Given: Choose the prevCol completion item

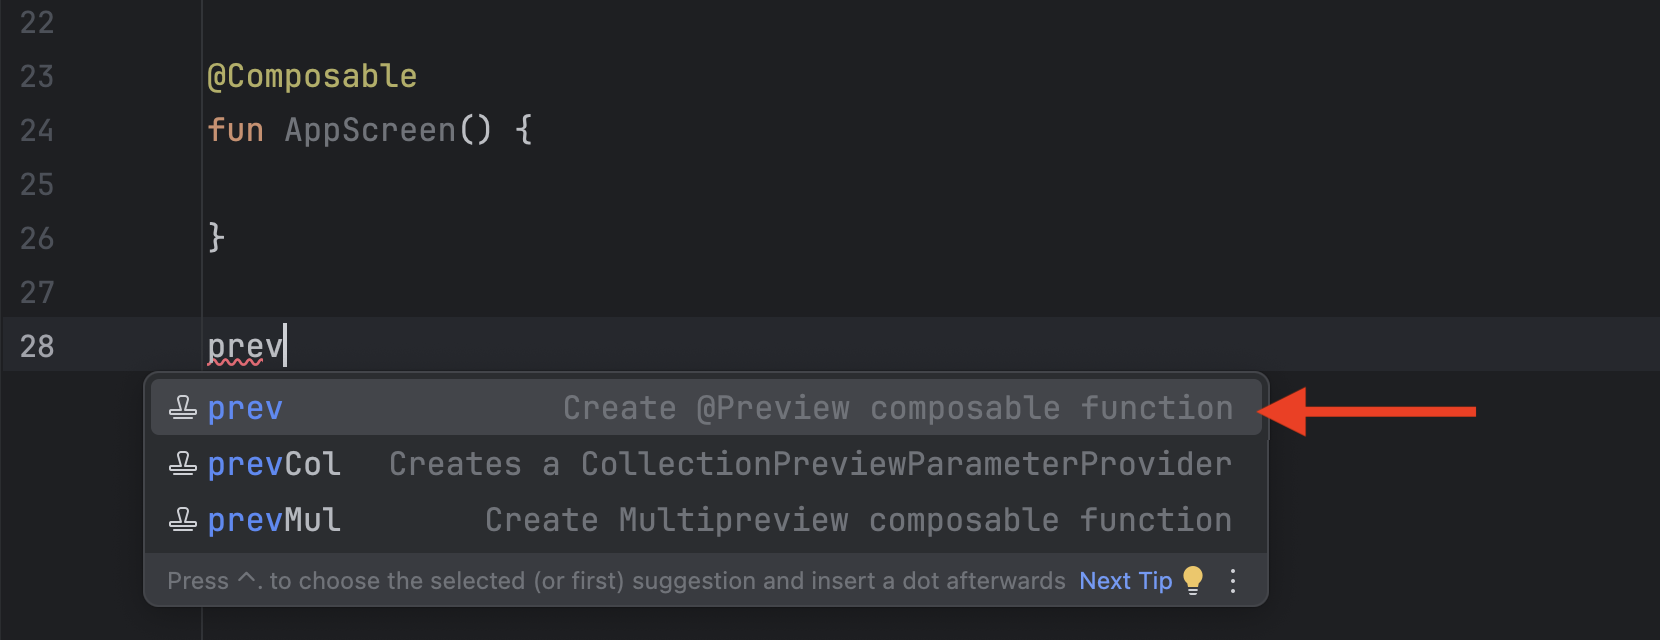Looking at the screenshot, I should point(273,464).
